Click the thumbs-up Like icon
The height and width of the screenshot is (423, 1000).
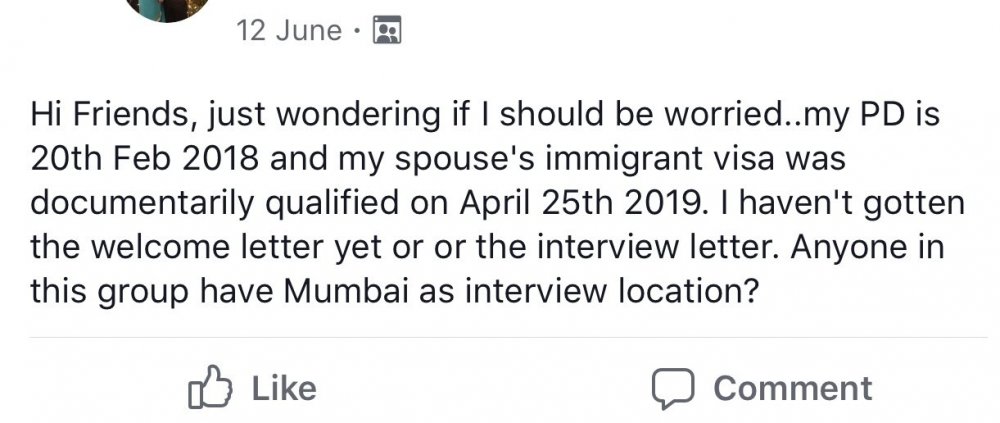click(x=207, y=388)
